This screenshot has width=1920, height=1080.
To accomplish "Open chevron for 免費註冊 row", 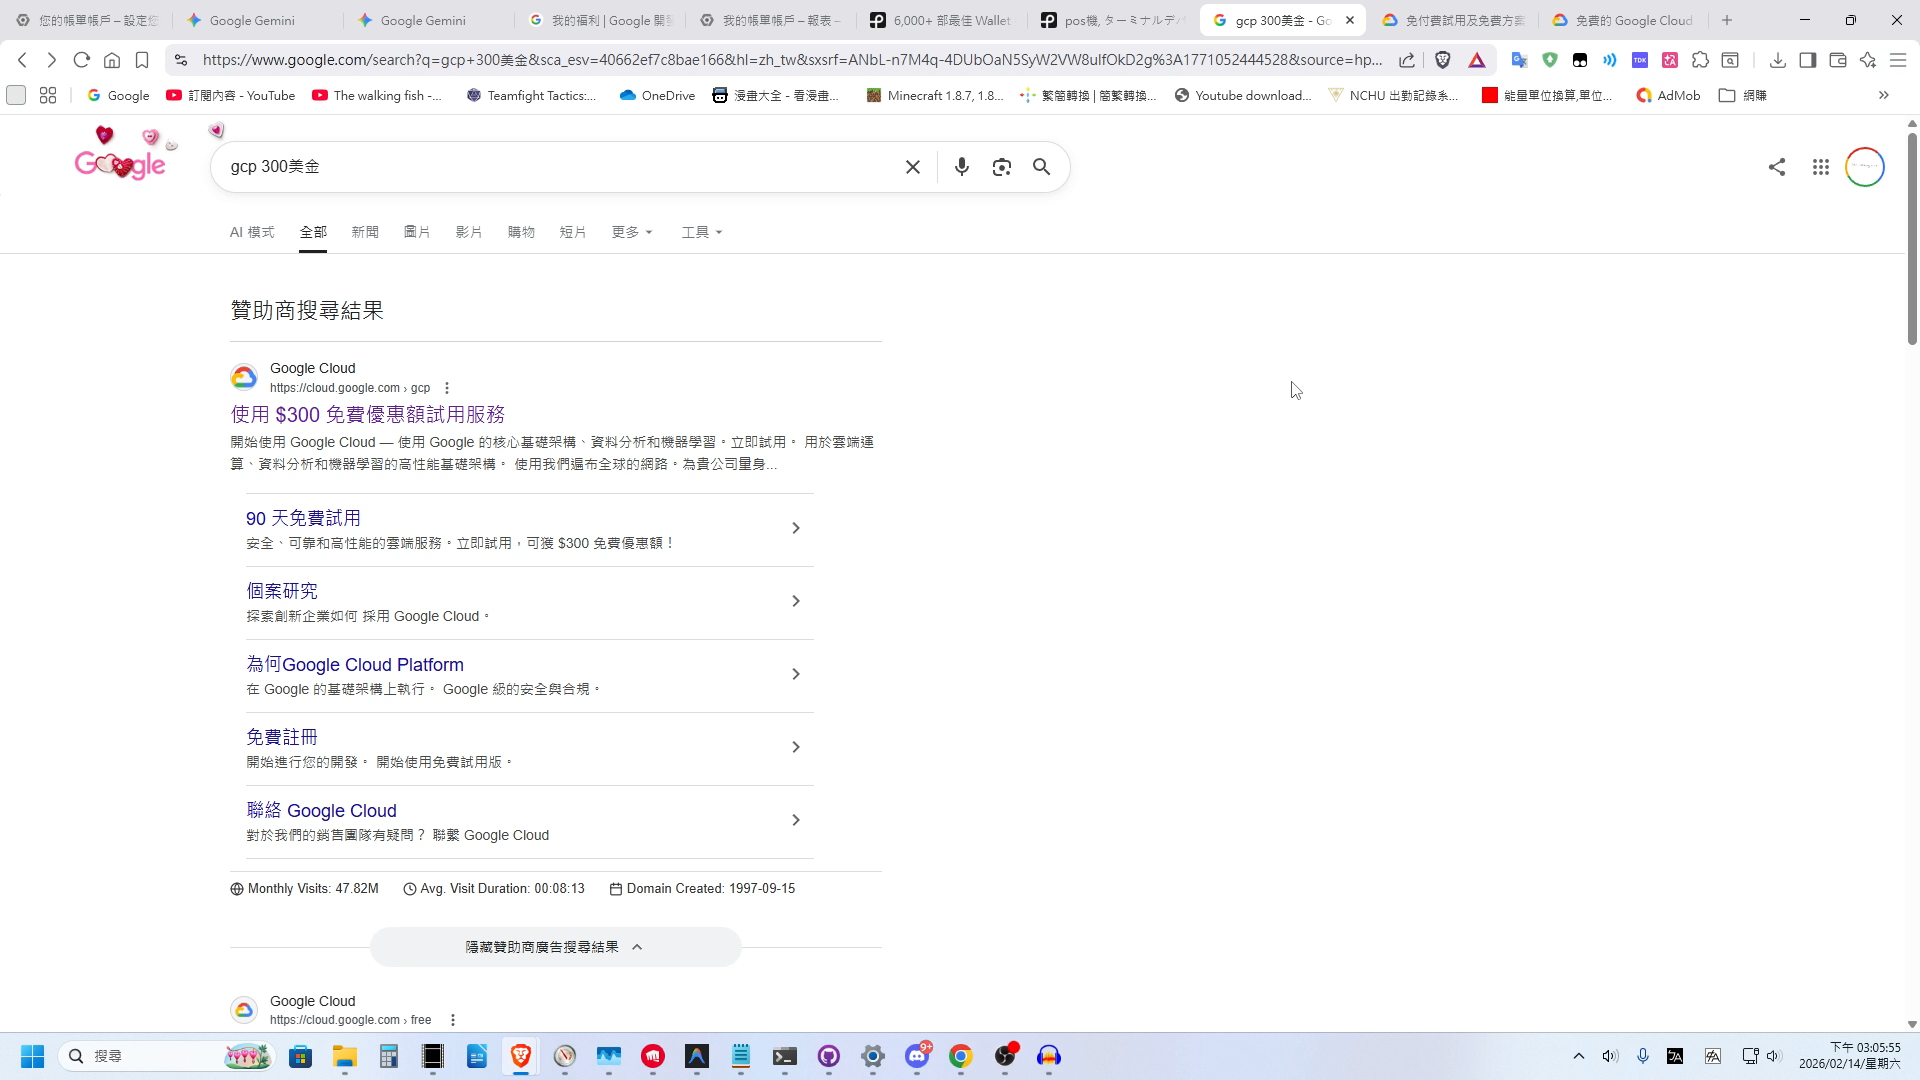I will point(795,747).
